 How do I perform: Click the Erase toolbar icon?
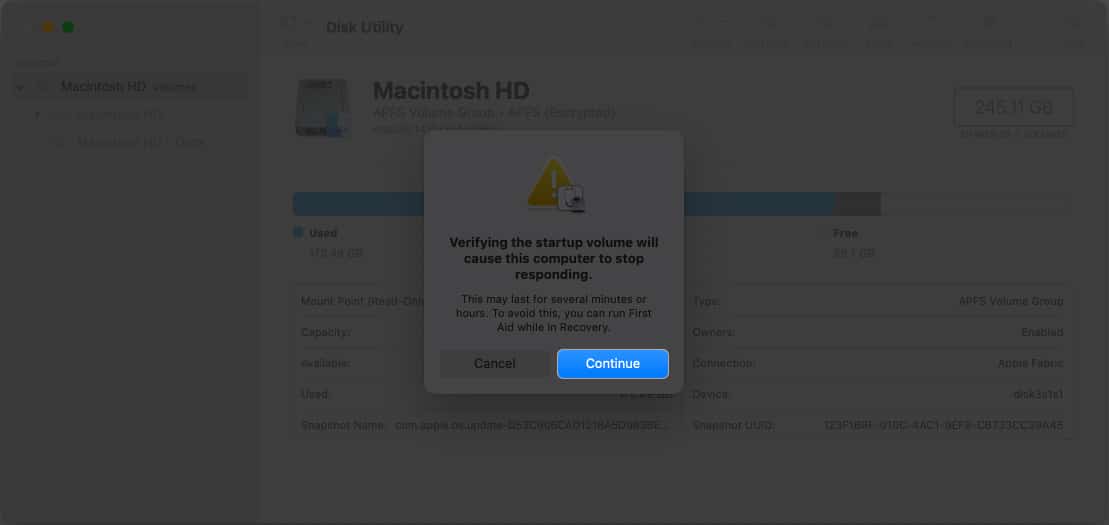point(879,21)
